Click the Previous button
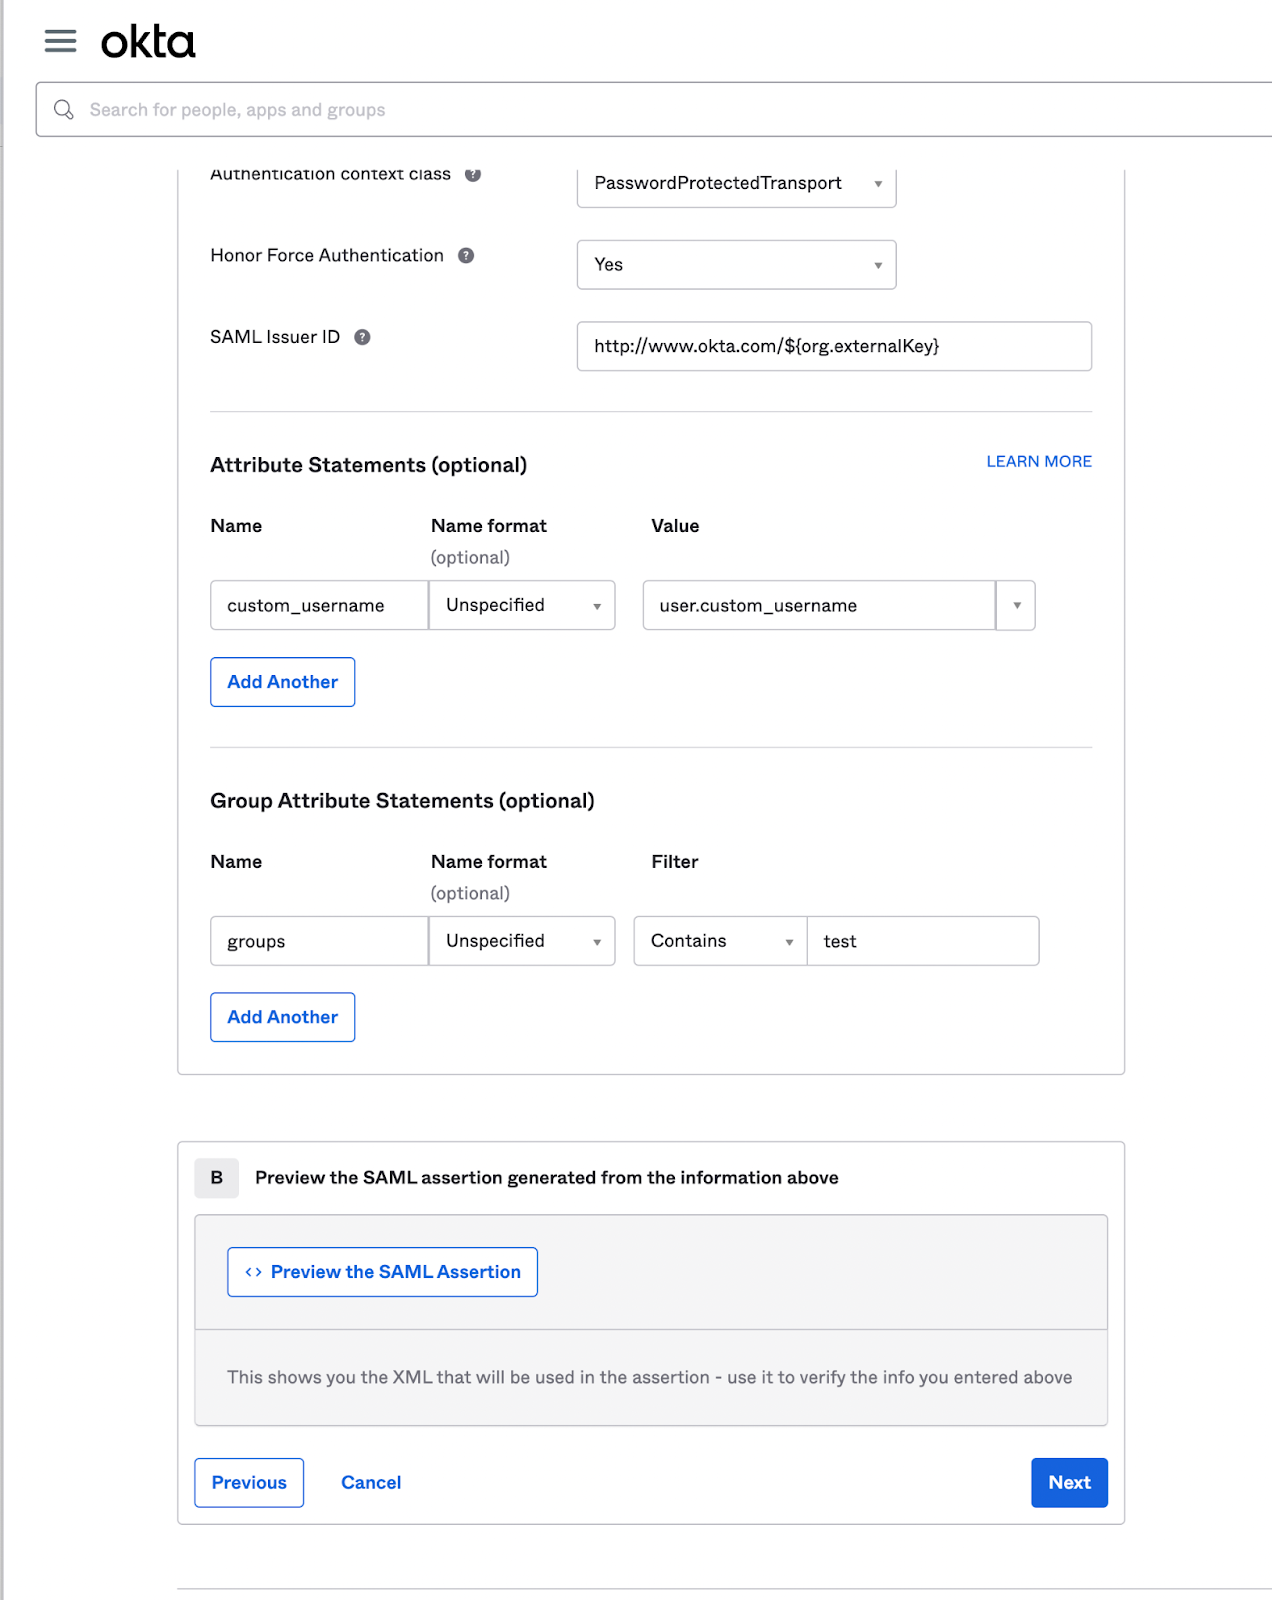Viewport: 1272px width, 1600px height. 248,1482
